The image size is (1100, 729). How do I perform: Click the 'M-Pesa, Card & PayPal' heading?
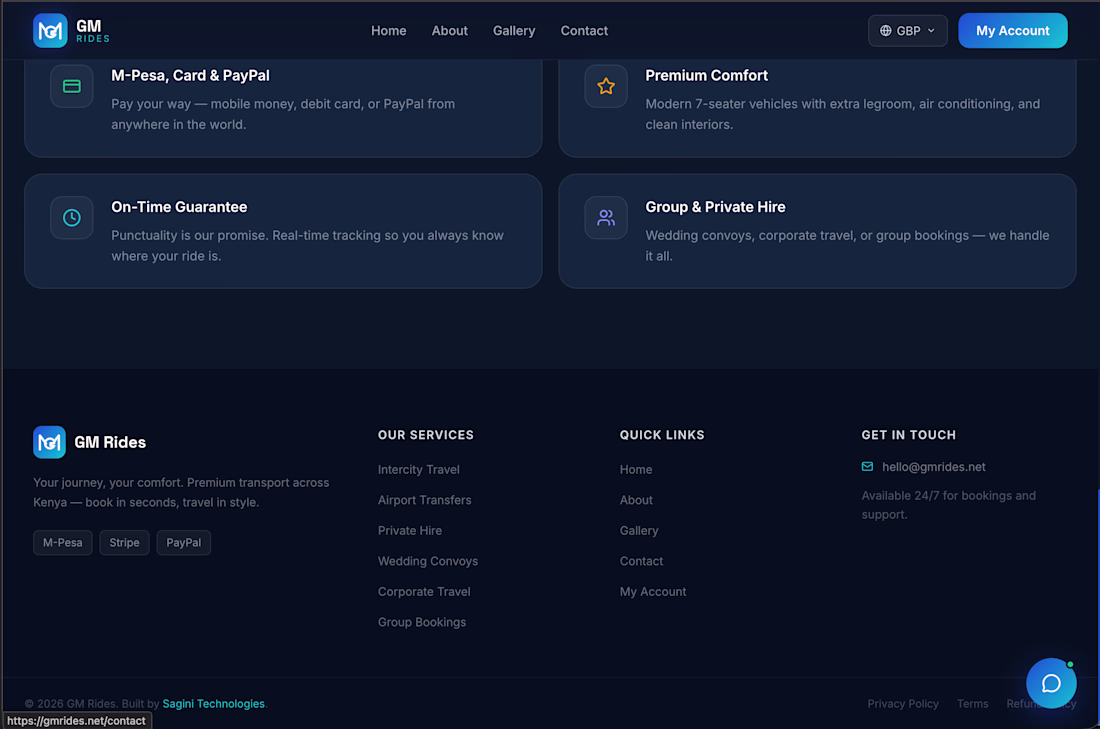click(190, 76)
